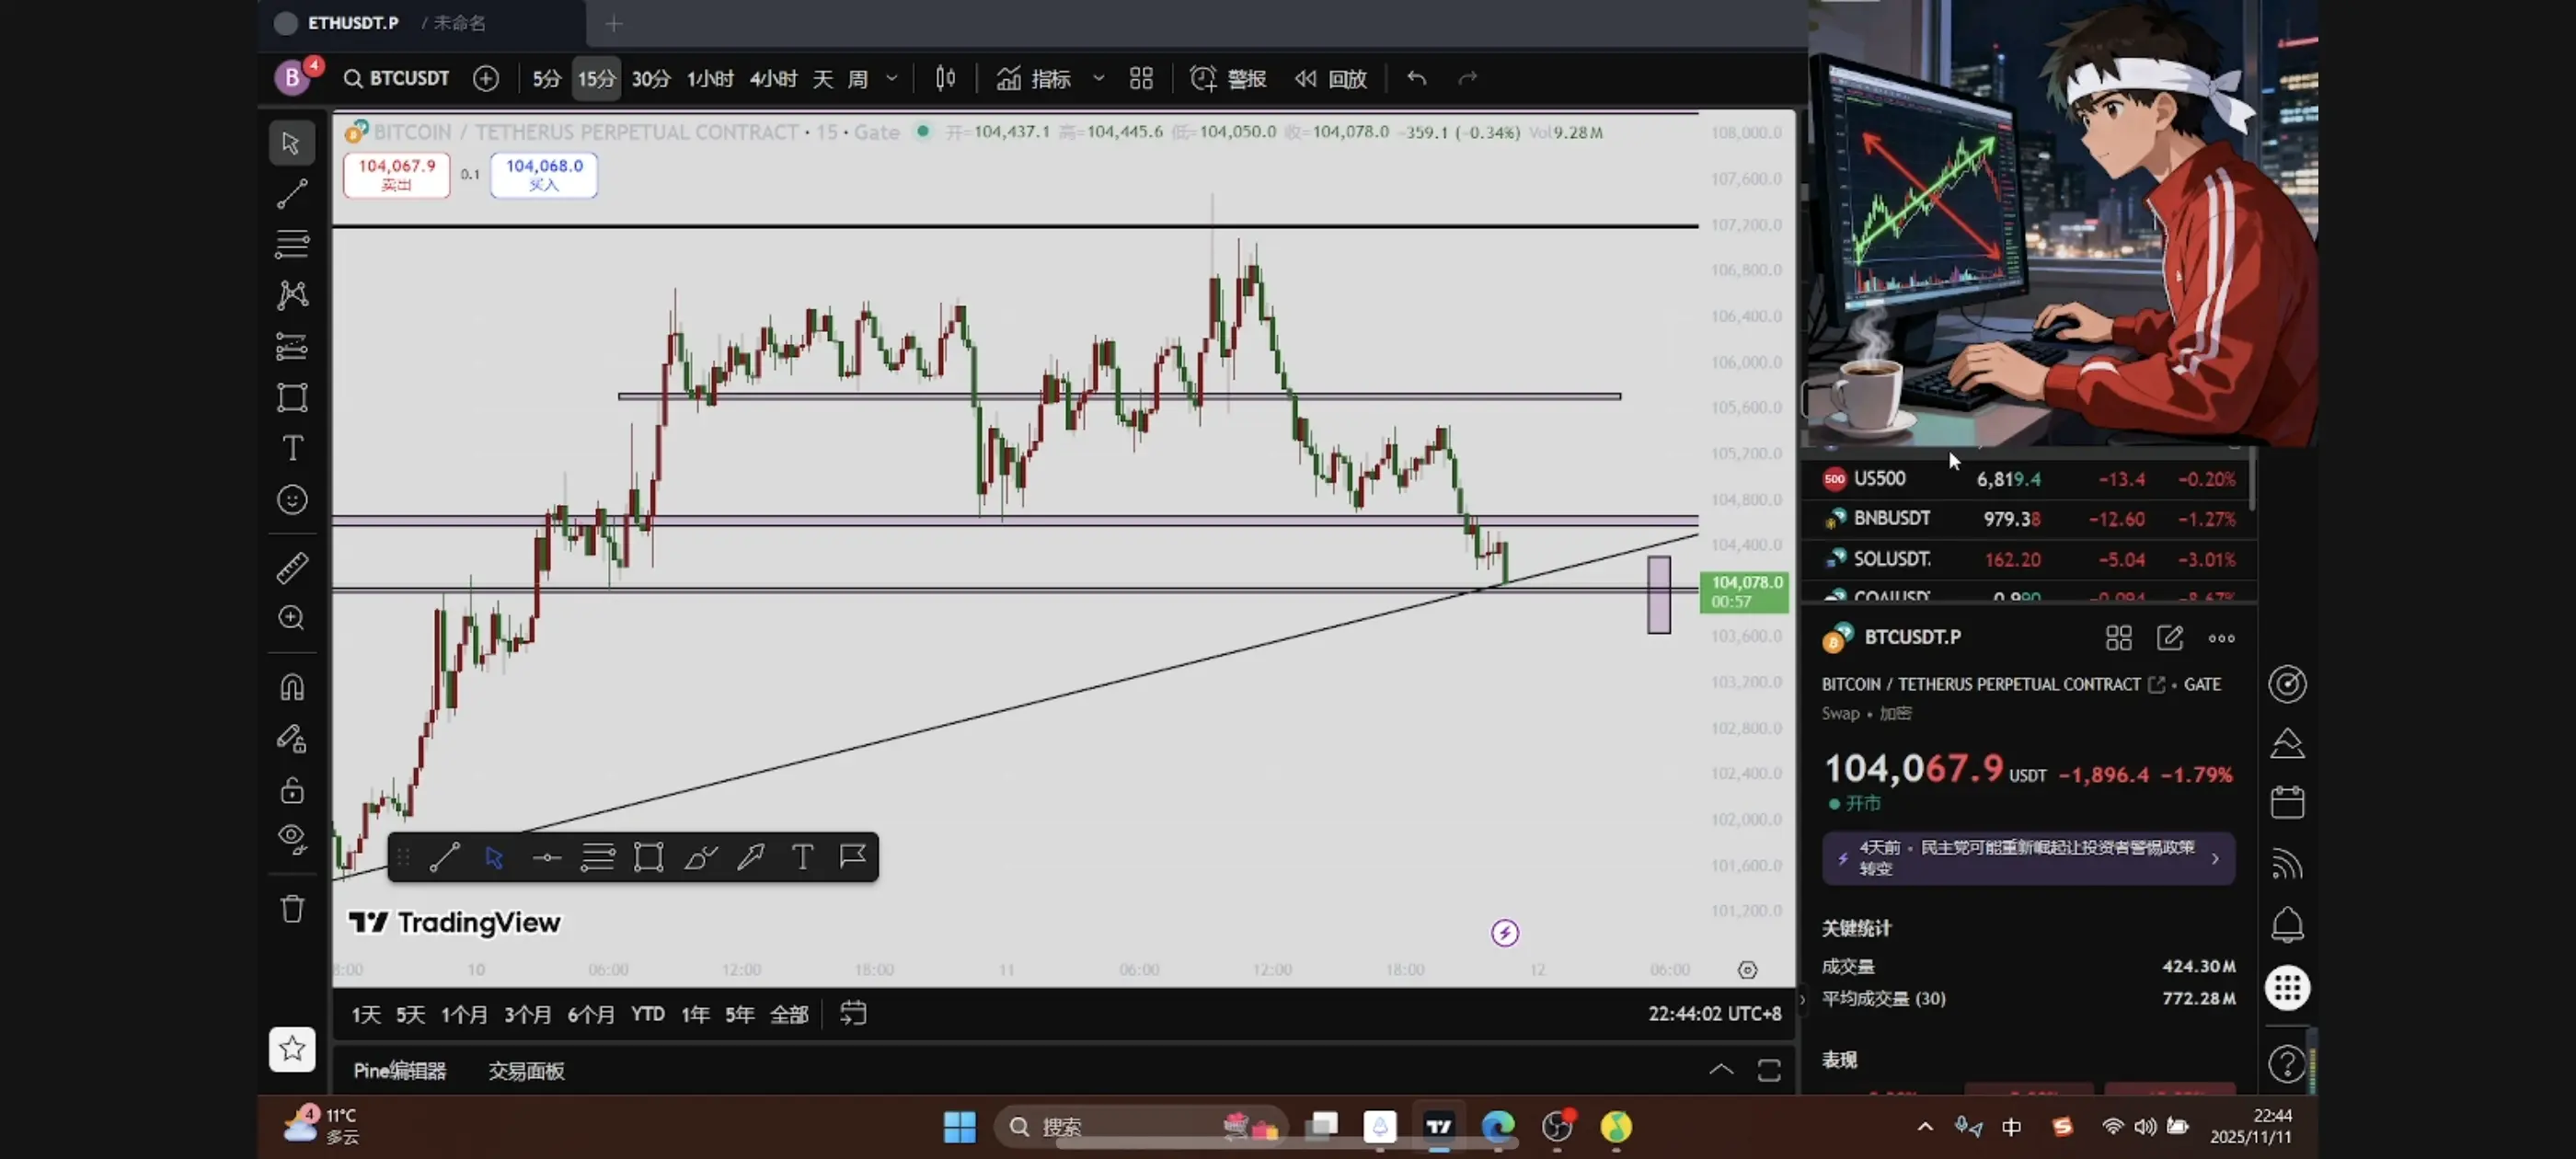Select the Fibonacci retracement tool
The image size is (2576, 1159).
point(291,243)
